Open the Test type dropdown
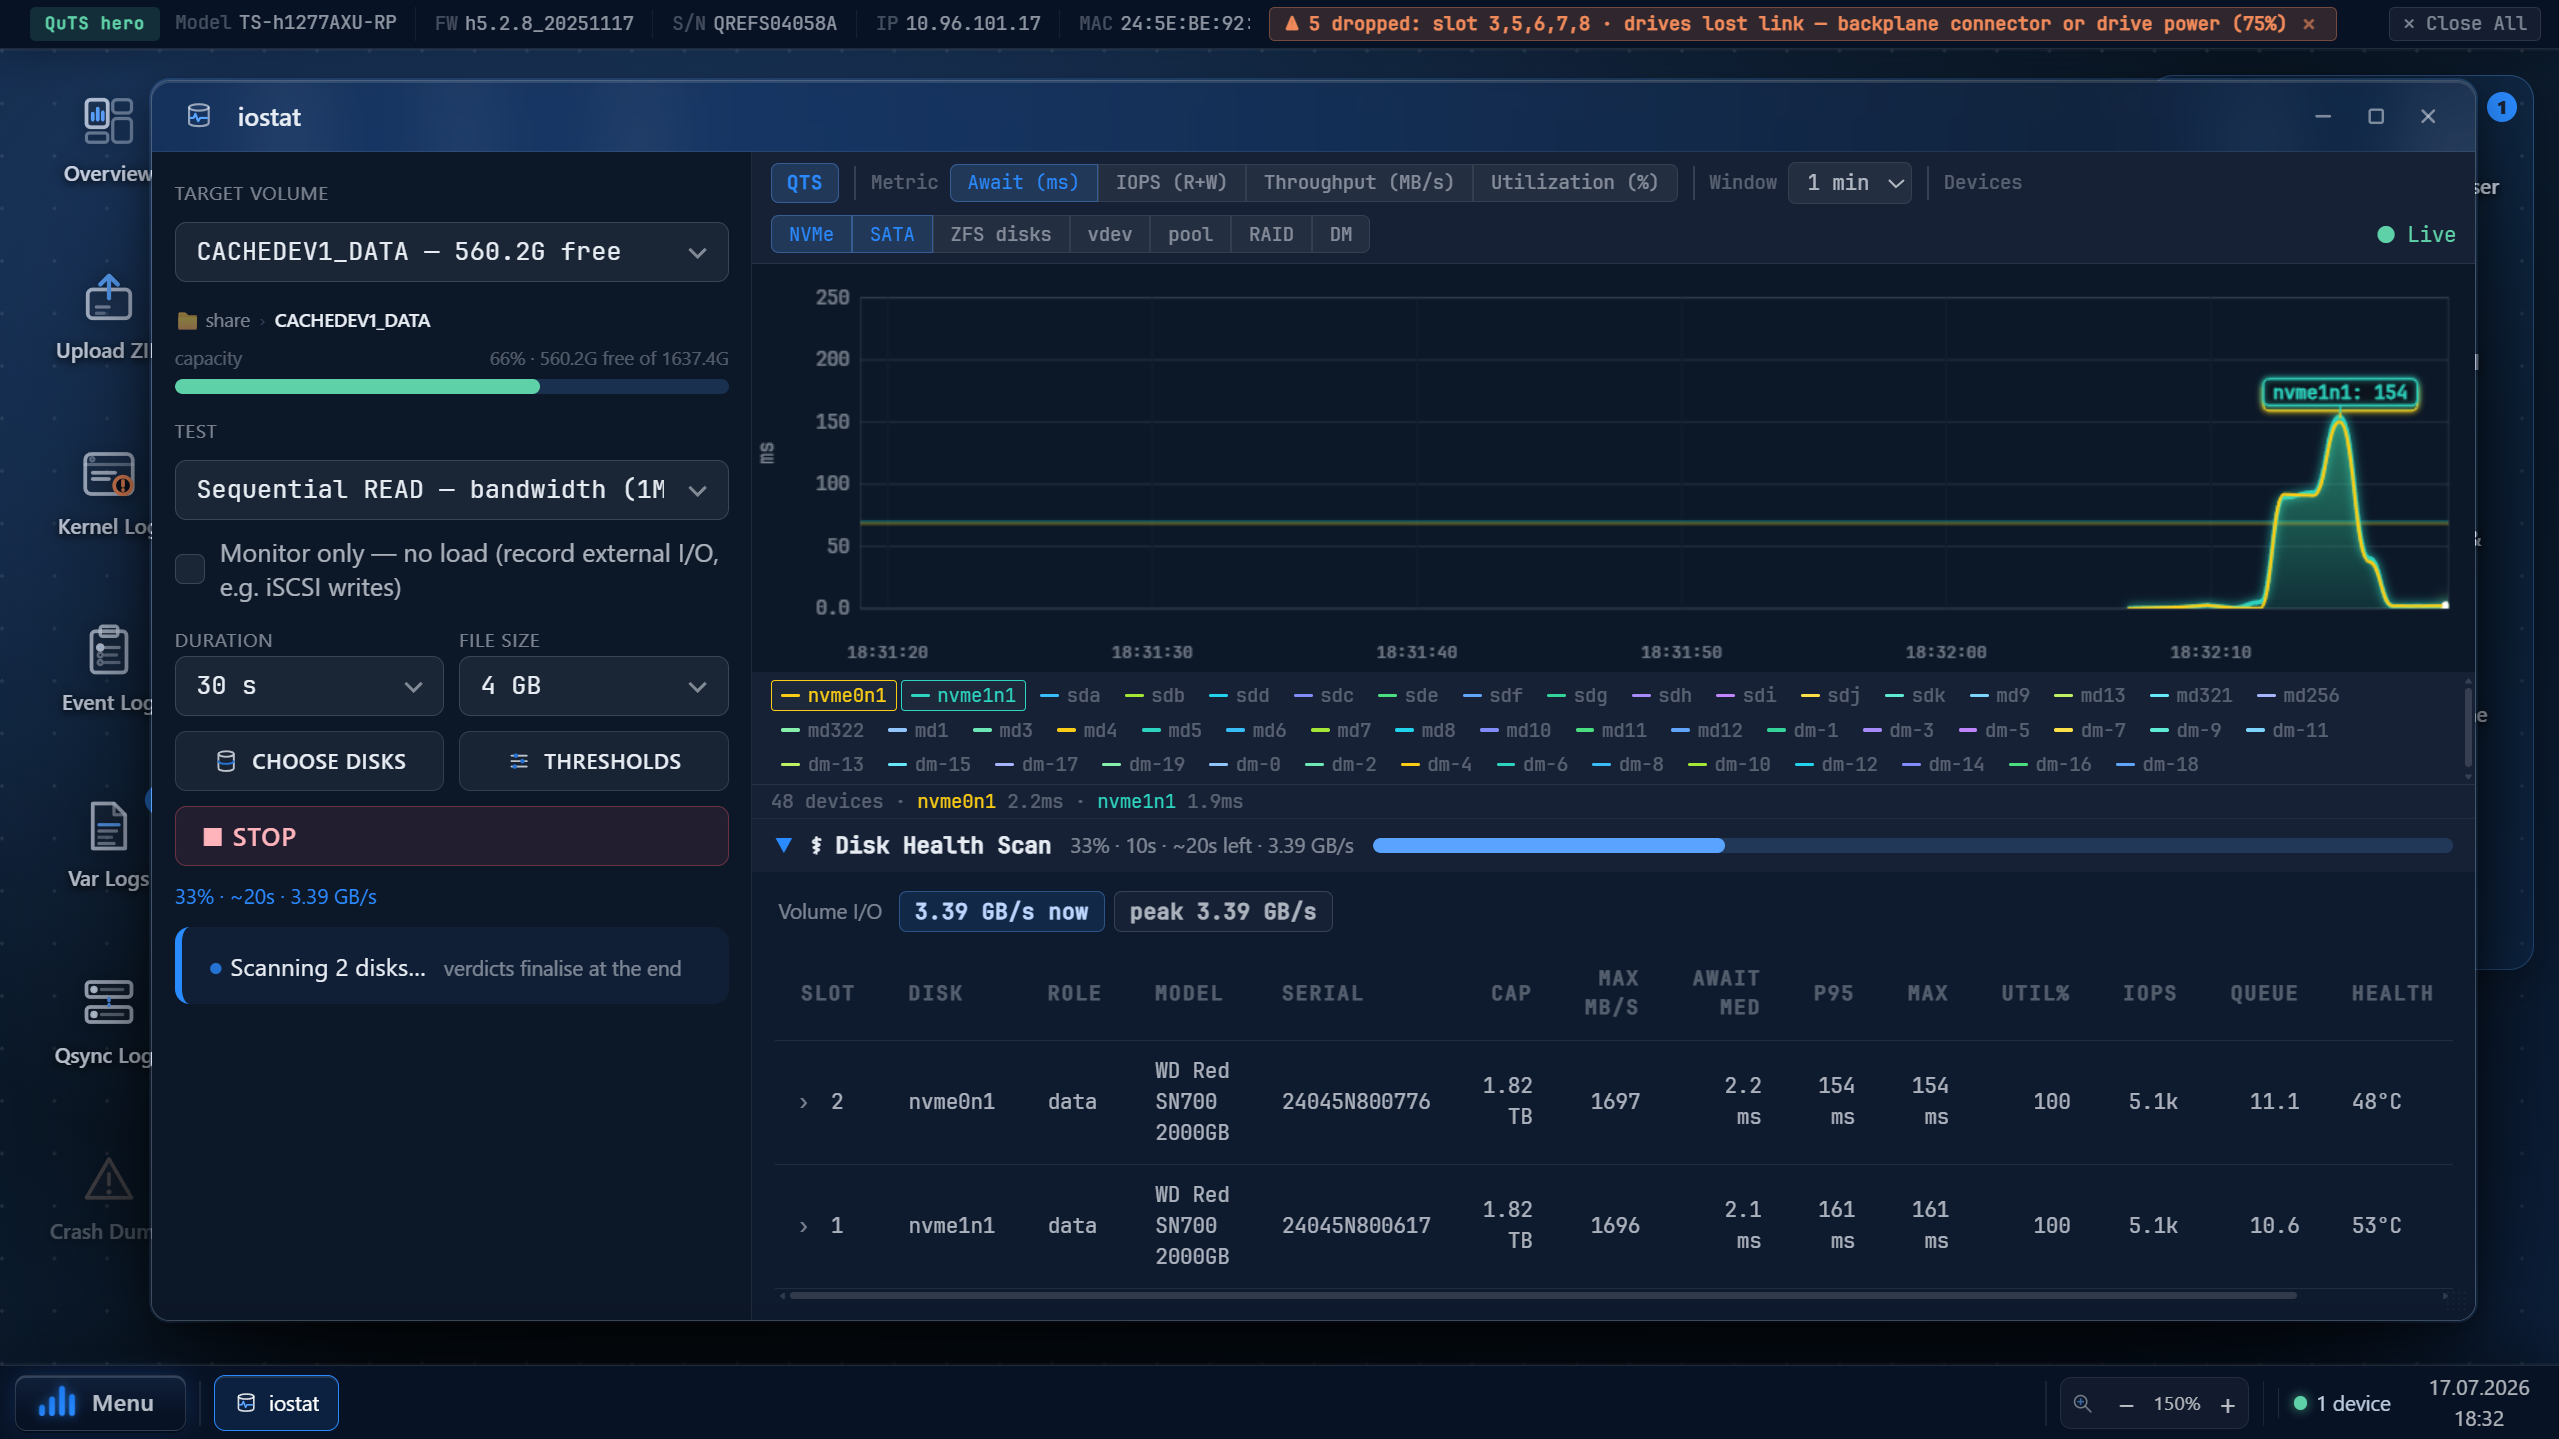 pos(451,490)
